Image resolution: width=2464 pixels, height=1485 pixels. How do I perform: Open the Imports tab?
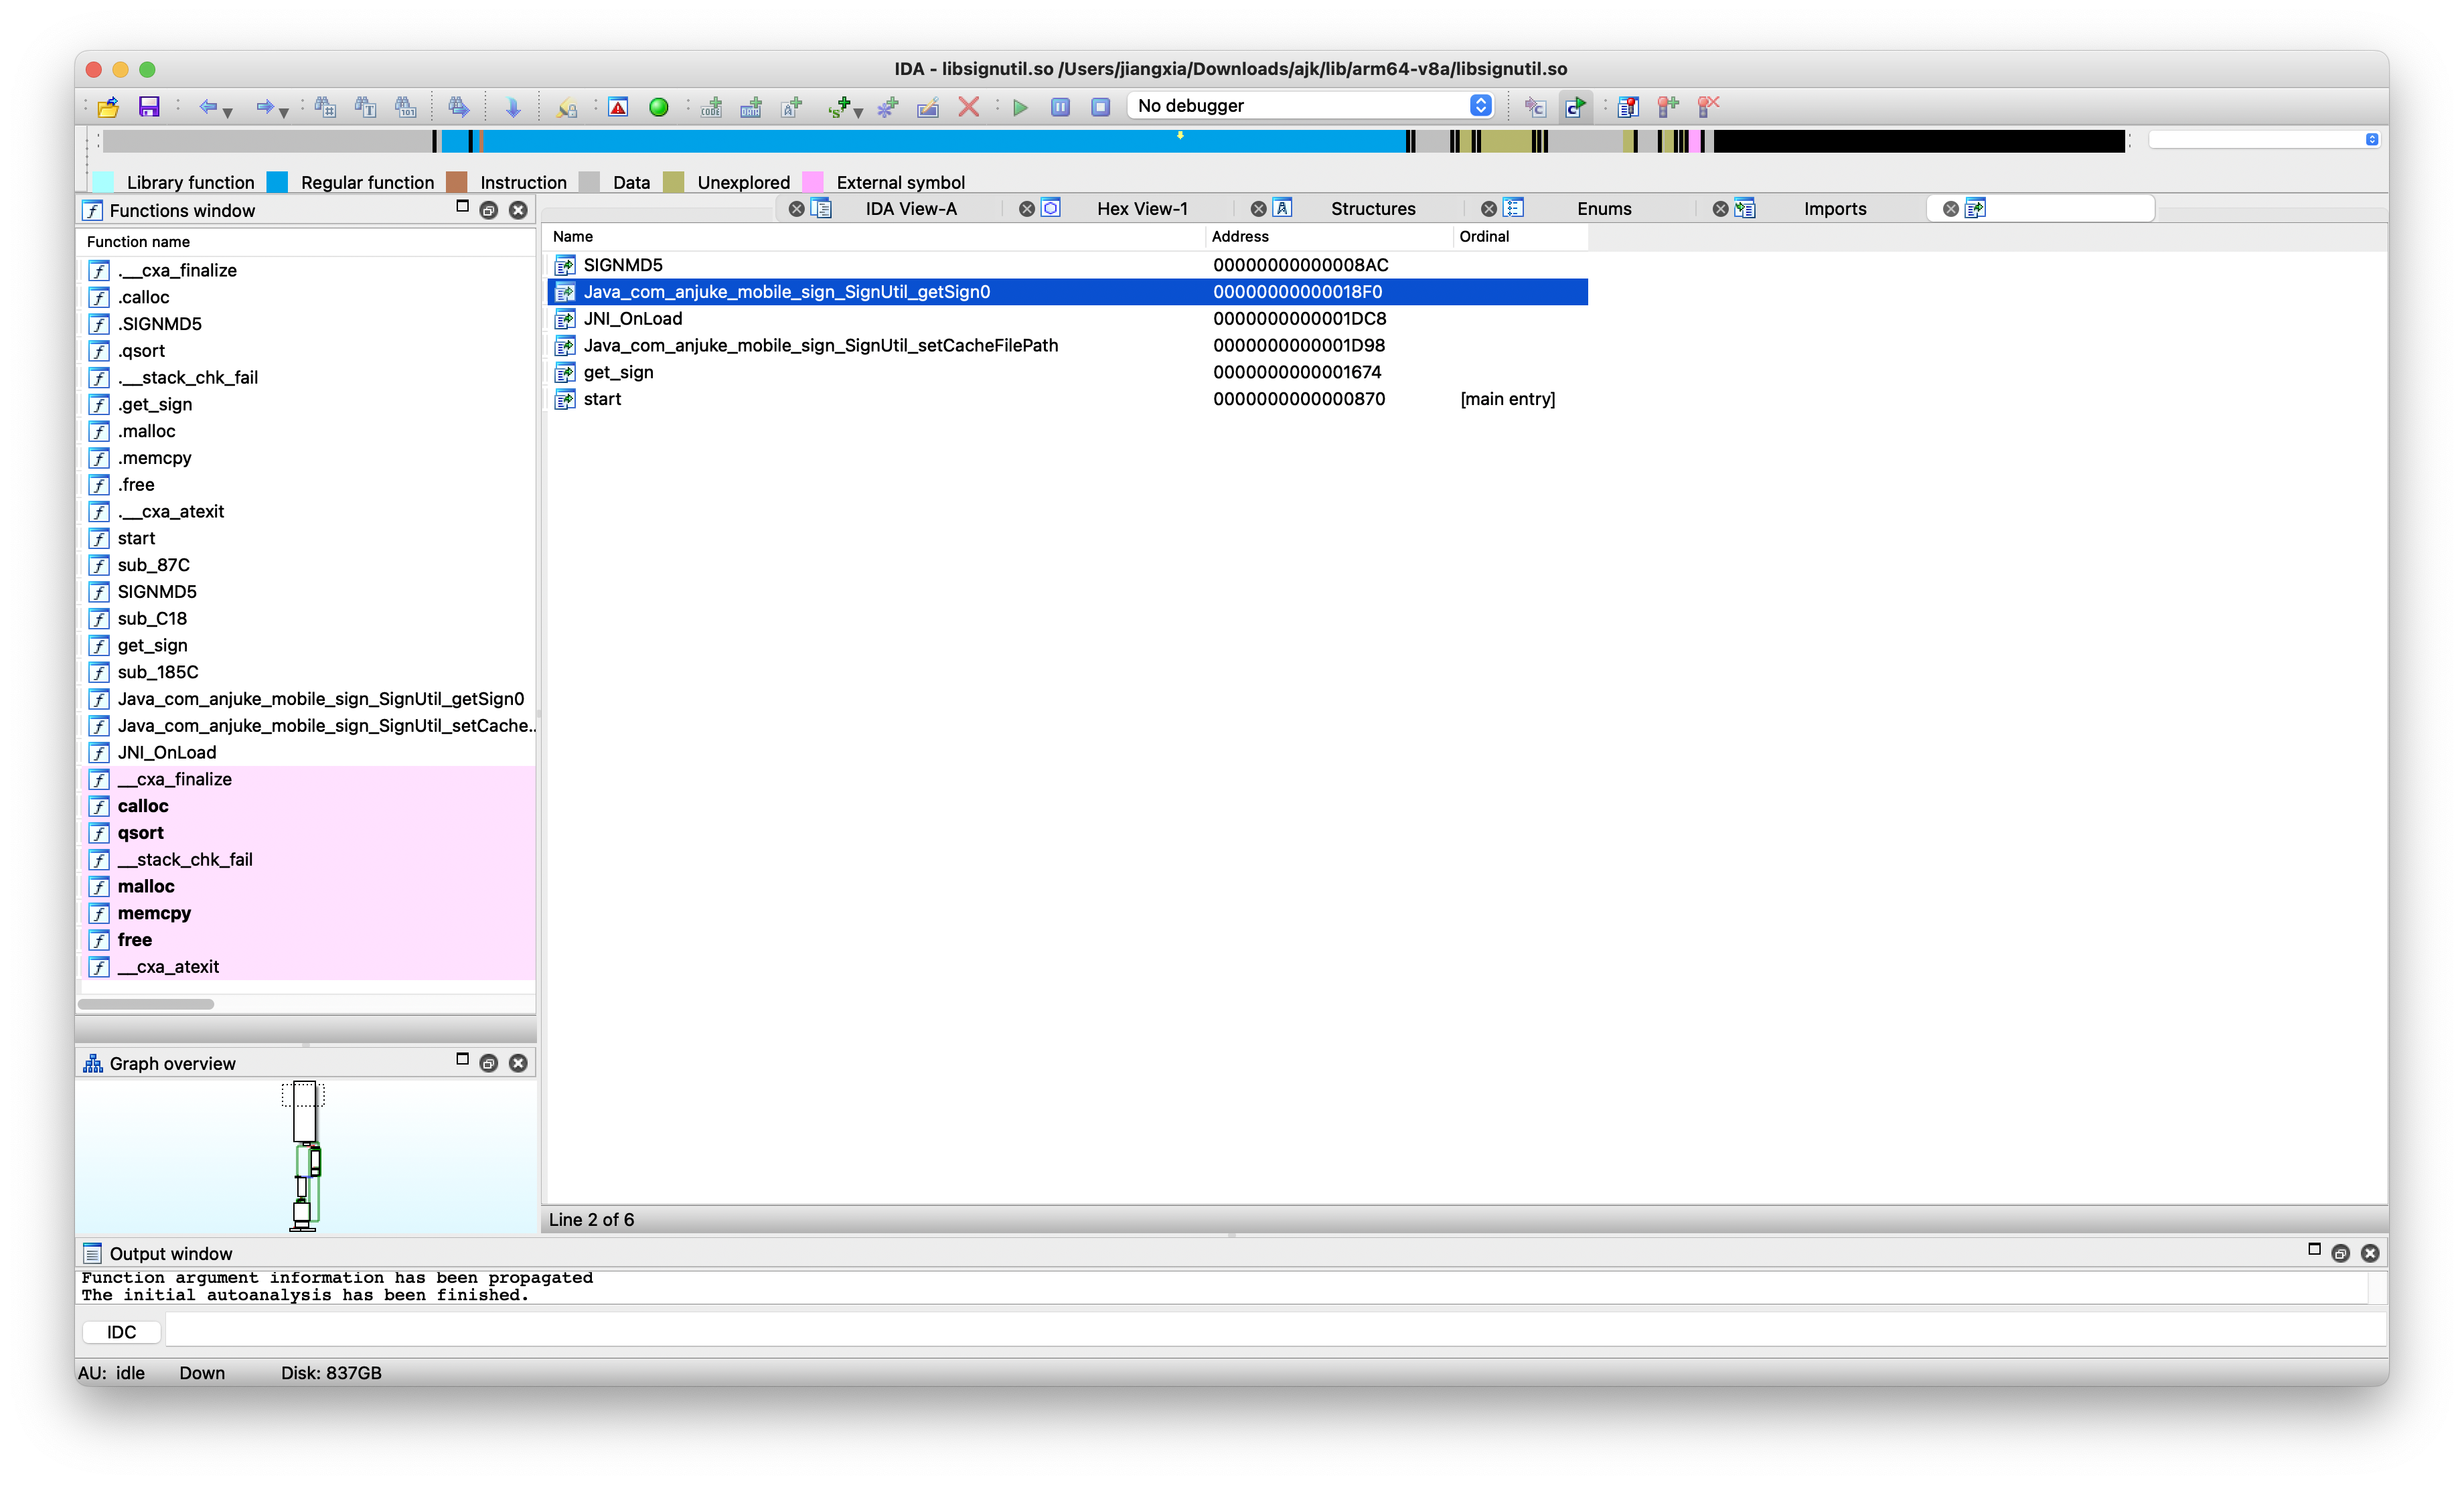click(1835, 209)
